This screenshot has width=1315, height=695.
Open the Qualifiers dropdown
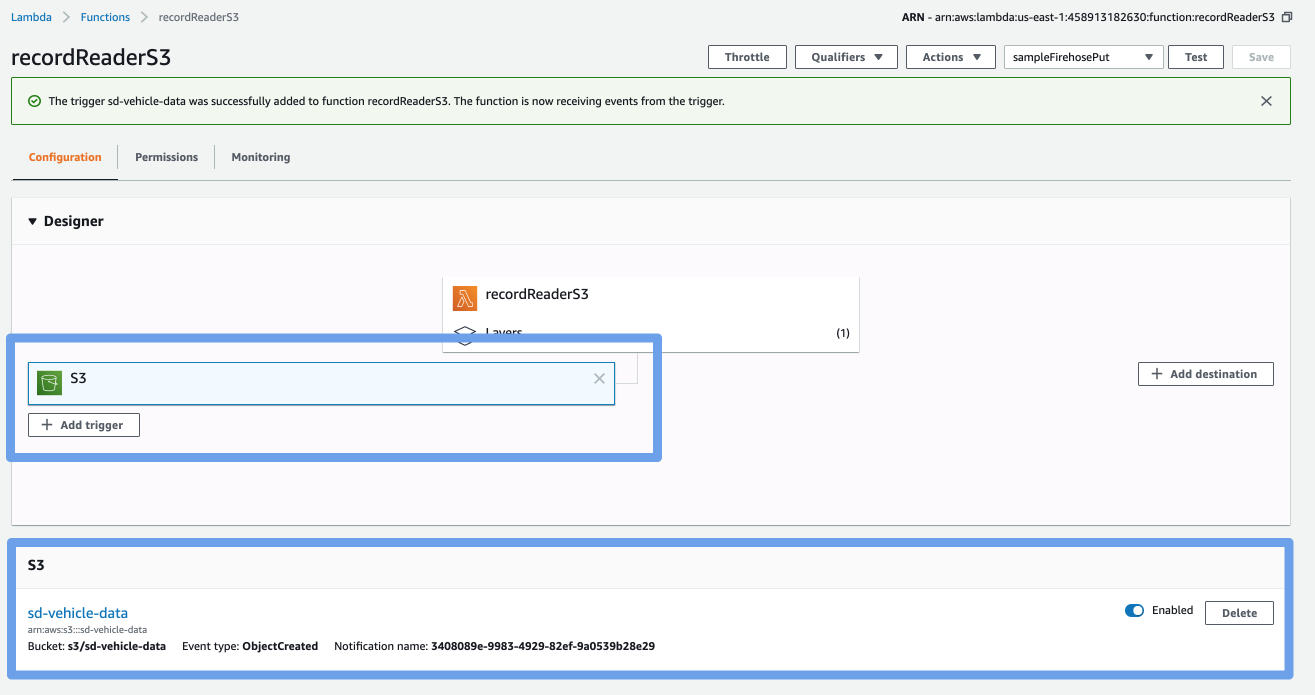point(846,57)
